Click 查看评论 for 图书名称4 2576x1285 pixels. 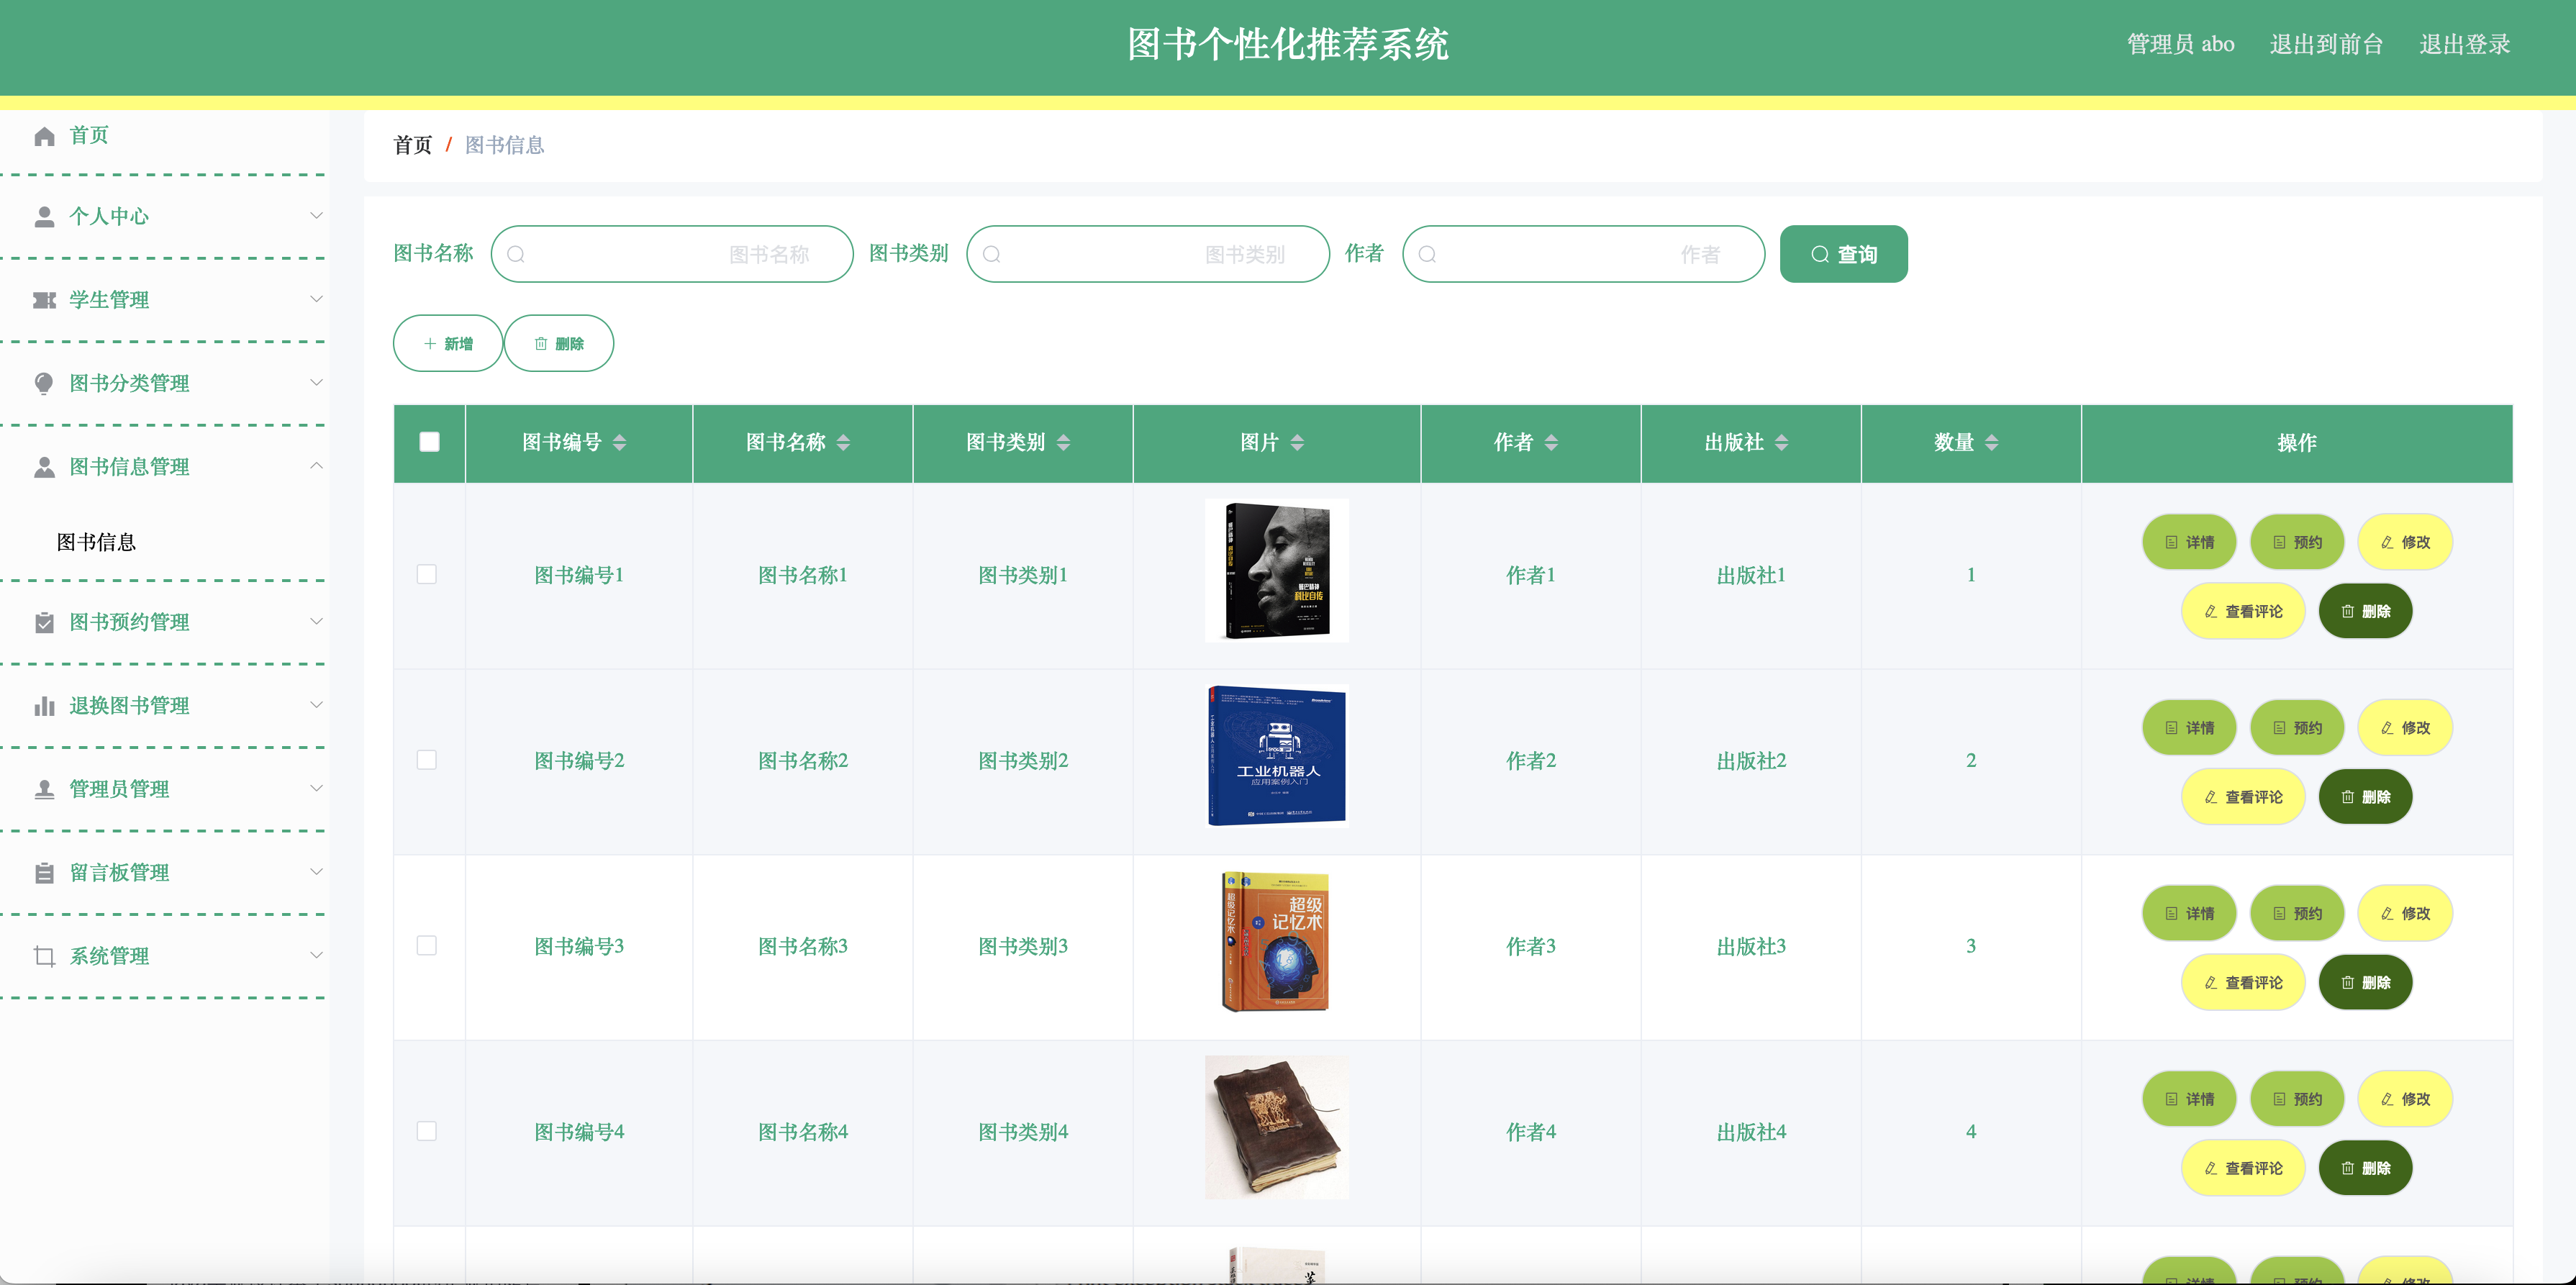point(2243,1169)
